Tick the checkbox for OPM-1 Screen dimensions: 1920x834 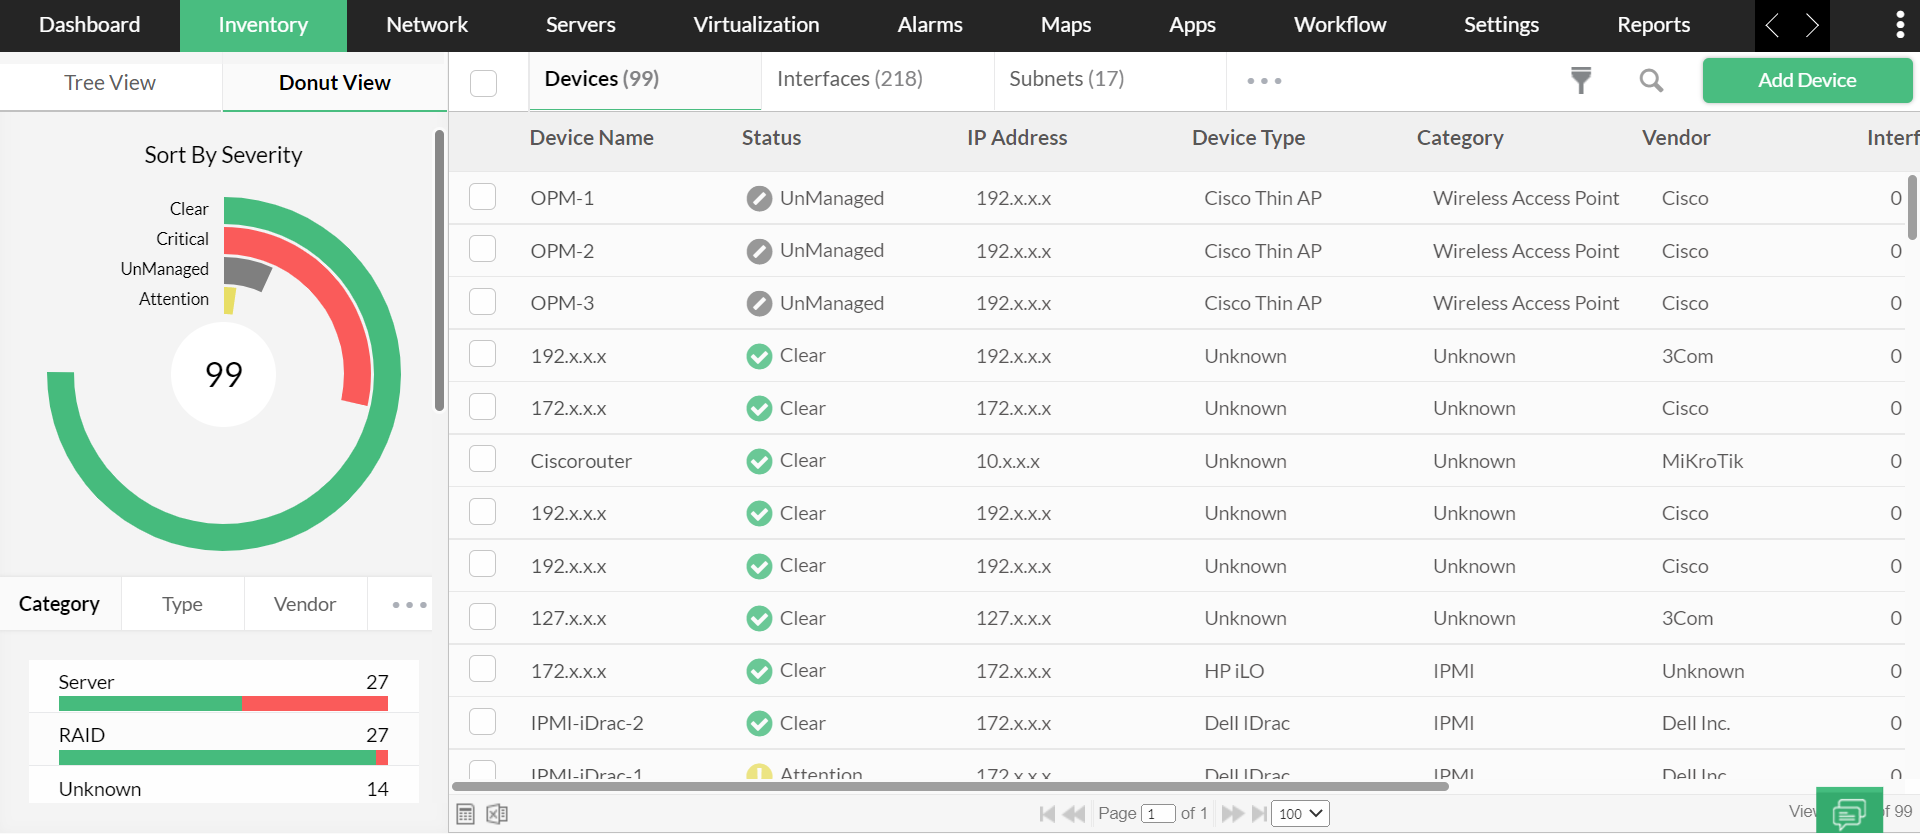[483, 197]
